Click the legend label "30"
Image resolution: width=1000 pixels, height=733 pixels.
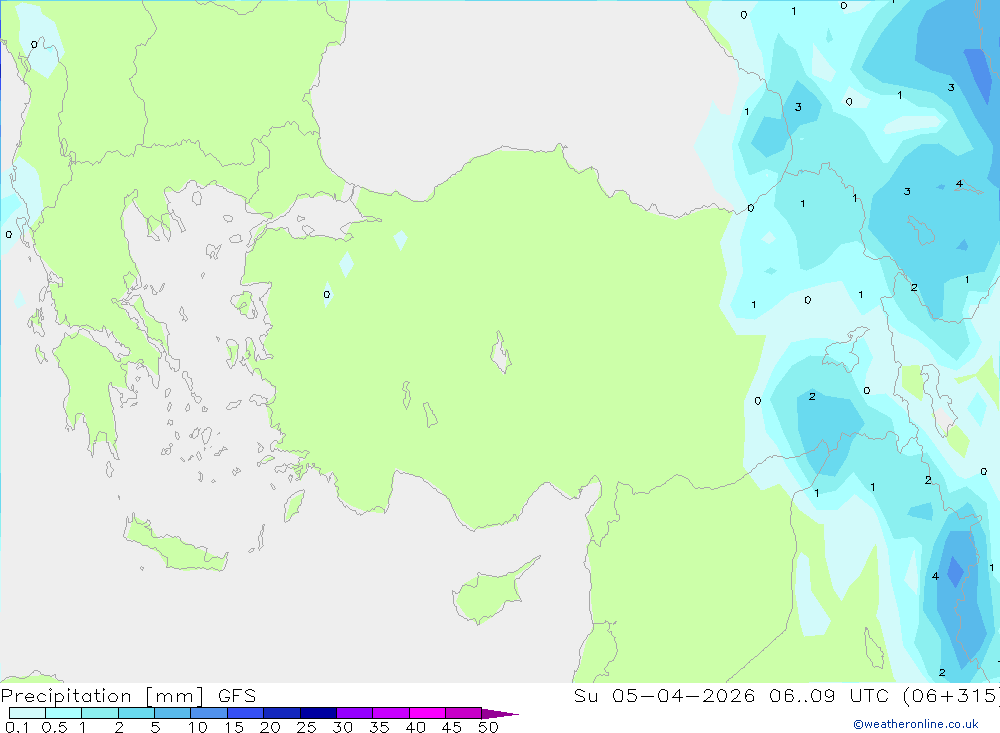(343, 727)
